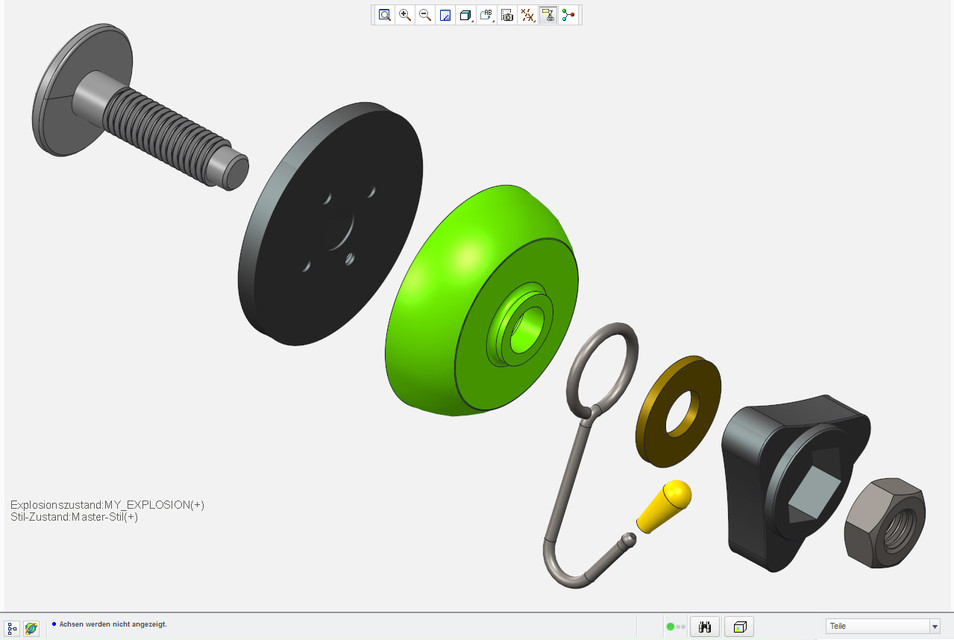Toggle the Annotation Display button
954x640 pixels.
[x=548, y=15]
